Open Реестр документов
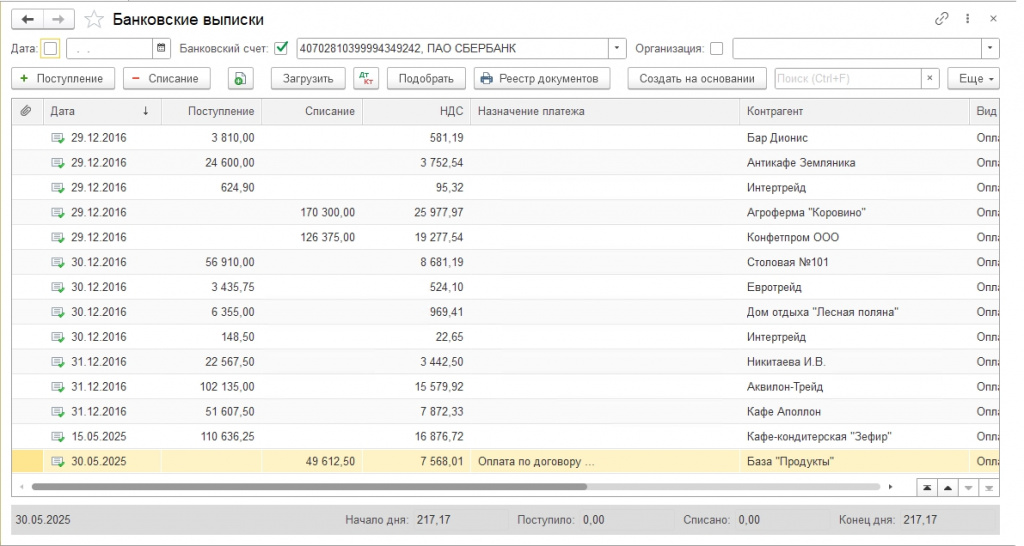This screenshot has width=1024, height=546. 542,78
